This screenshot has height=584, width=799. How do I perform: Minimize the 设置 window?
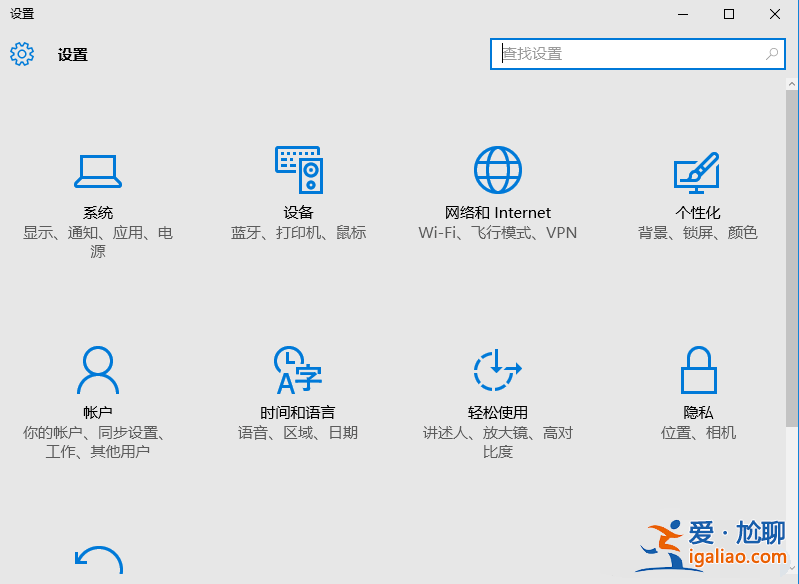(x=683, y=14)
